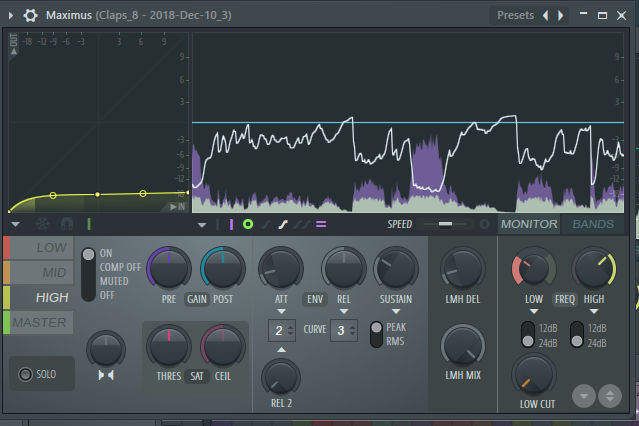Click the filled yellow middle envelope point
The image size is (639, 426).
[x=97, y=195]
